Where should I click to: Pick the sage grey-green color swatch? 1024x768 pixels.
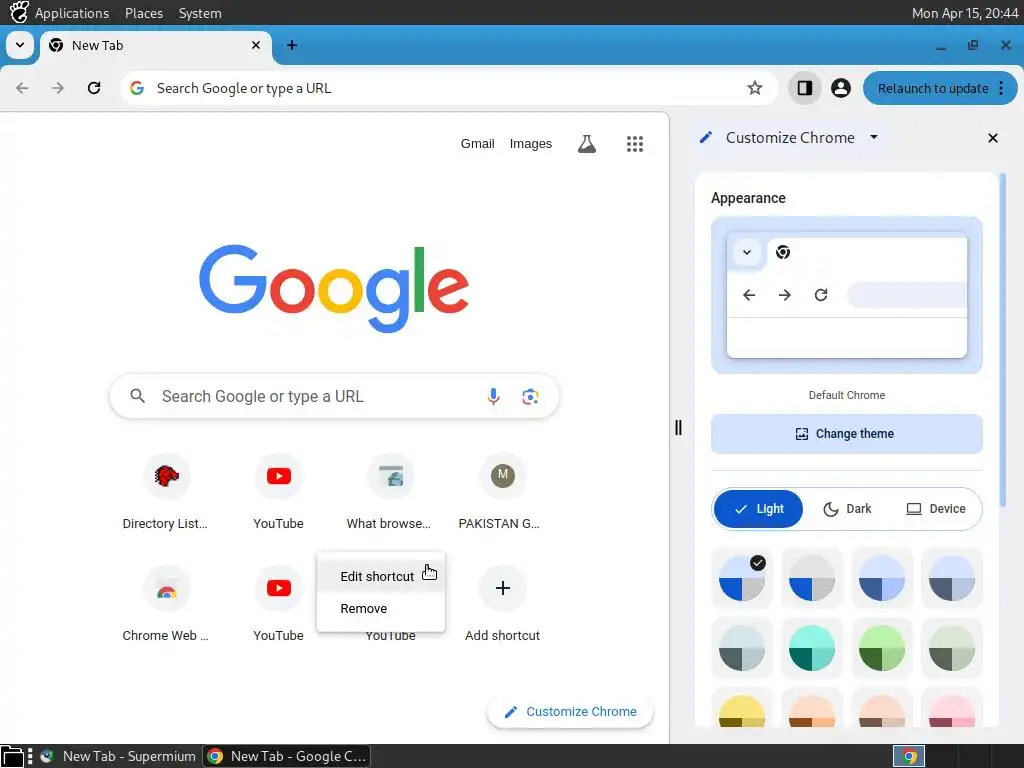(x=952, y=648)
